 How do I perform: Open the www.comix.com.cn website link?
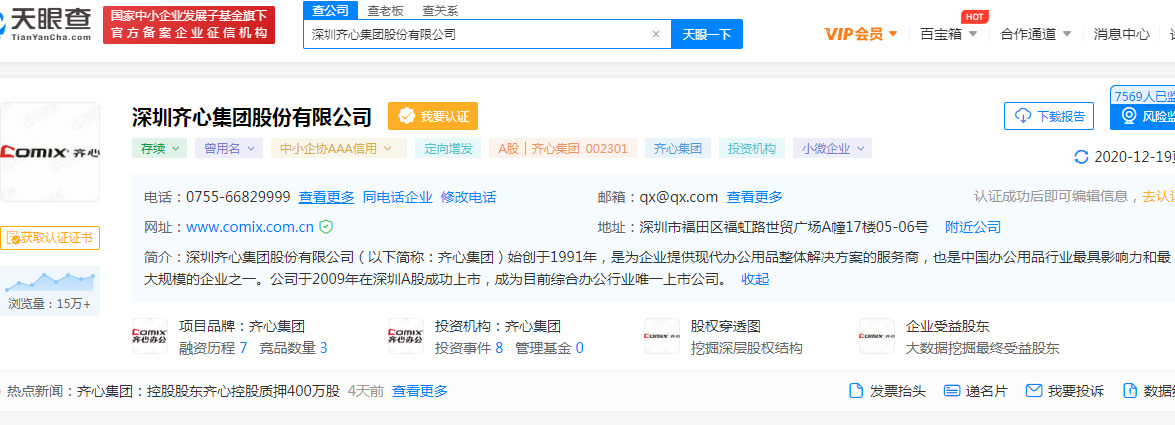(x=250, y=227)
